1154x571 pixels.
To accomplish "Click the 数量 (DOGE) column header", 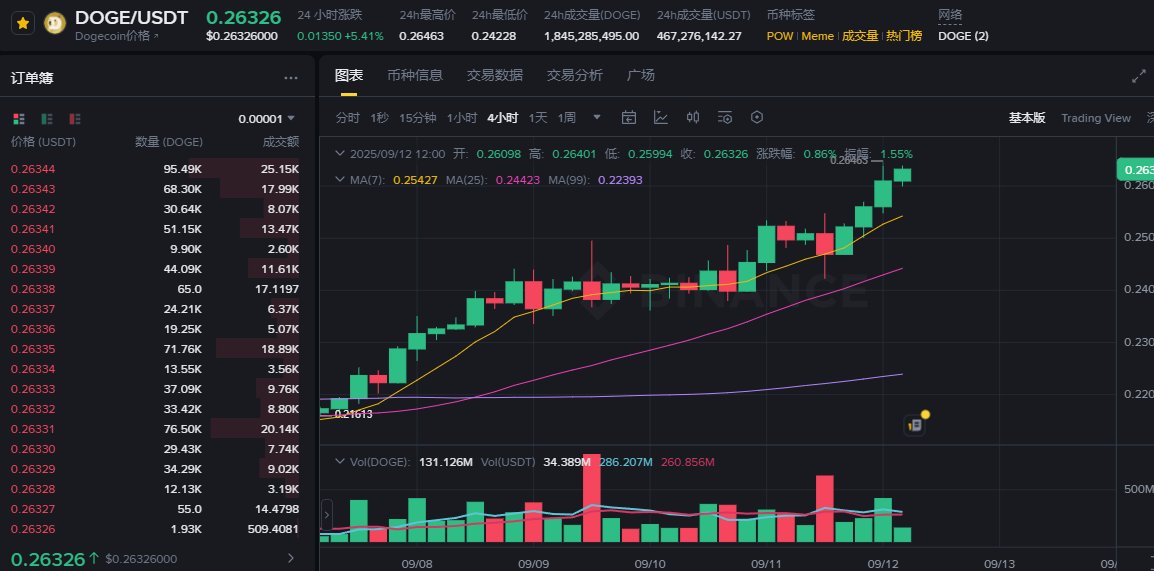I will pyautogui.click(x=169, y=142).
